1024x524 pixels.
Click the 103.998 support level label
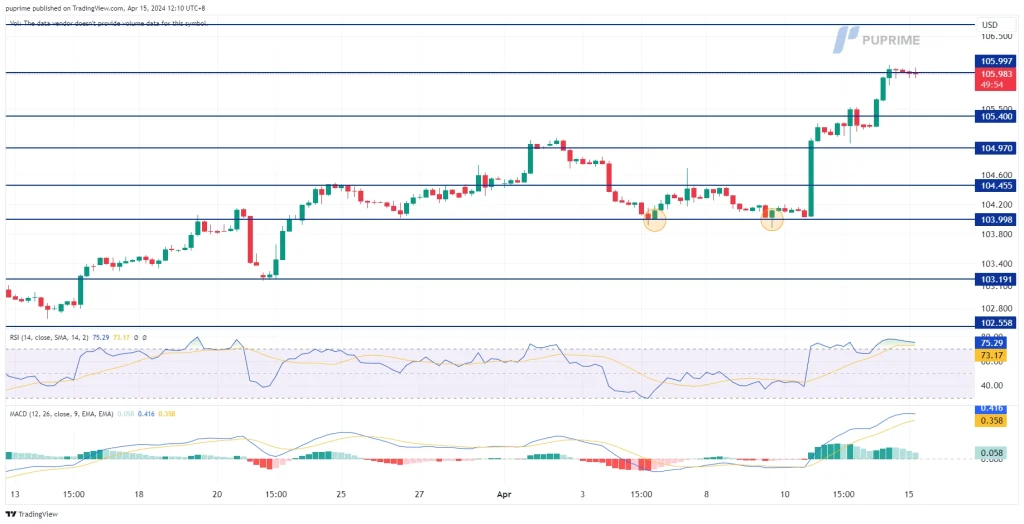(x=996, y=220)
